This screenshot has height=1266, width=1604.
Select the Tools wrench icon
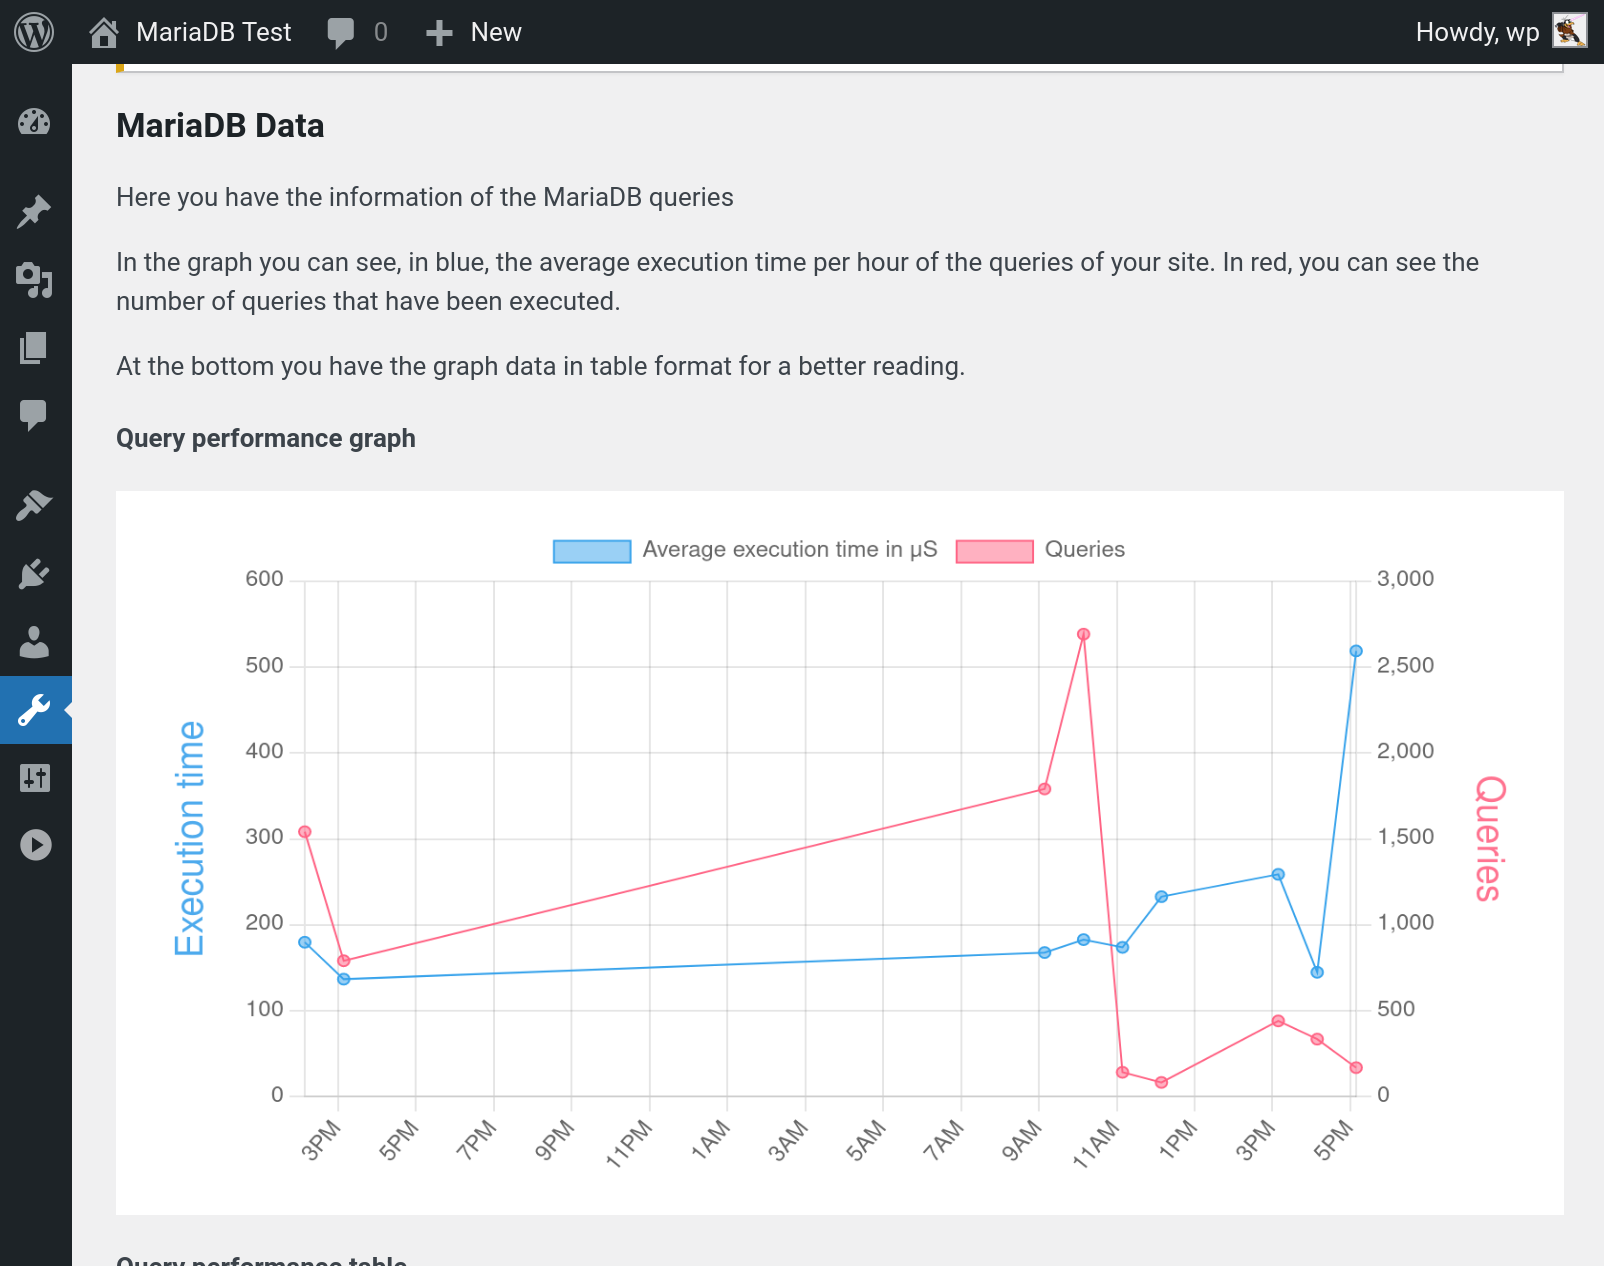coord(34,710)
